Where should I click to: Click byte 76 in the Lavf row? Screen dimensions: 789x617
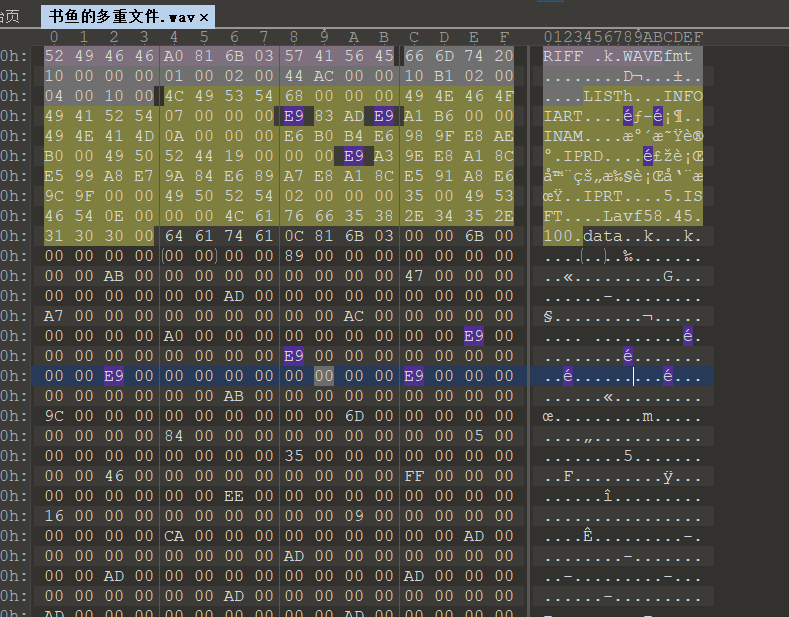[294, 216]
